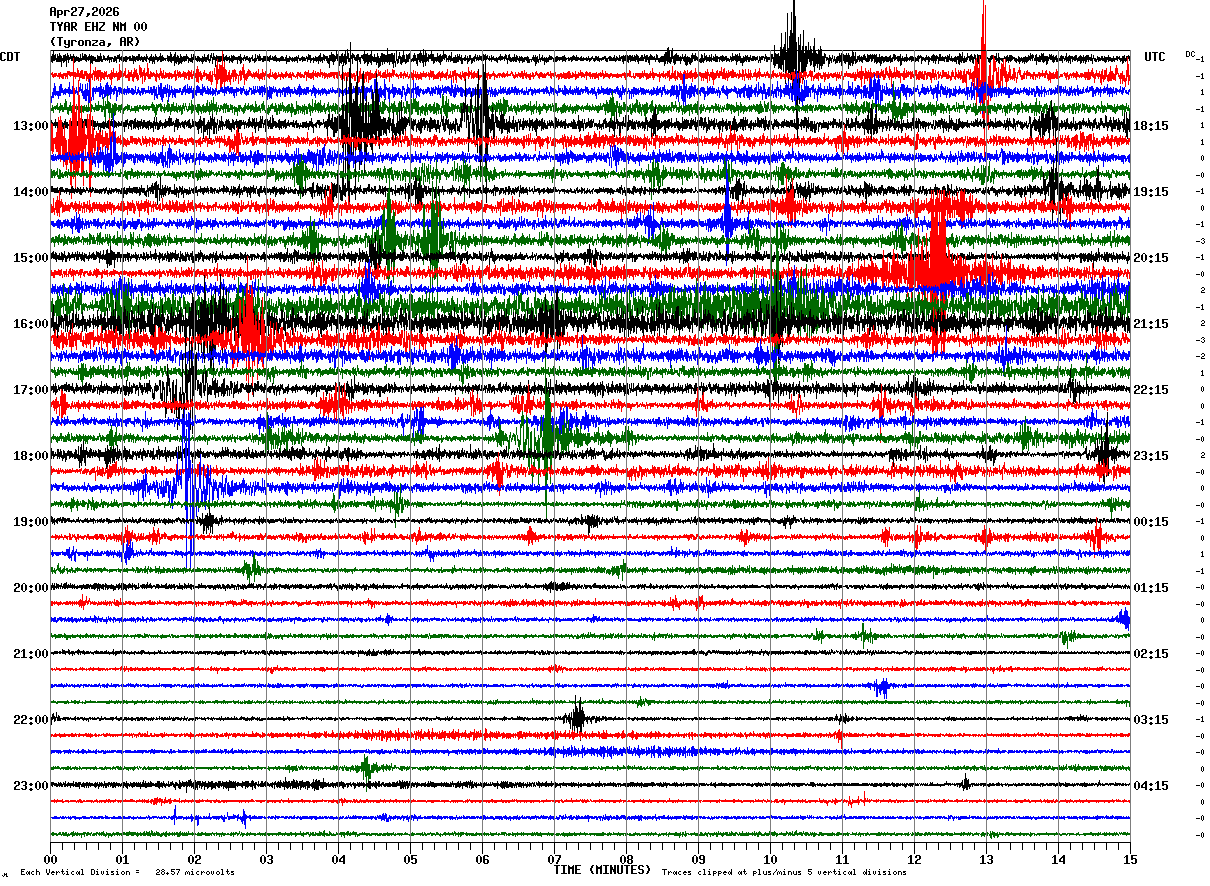Select minute tick 03 on time axis
This screenshot has height=886, width=1210.
[266, 859]
